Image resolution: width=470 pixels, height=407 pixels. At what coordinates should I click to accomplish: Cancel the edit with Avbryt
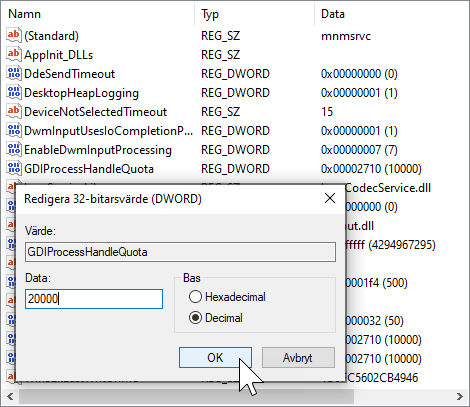(x=298, y=358)
